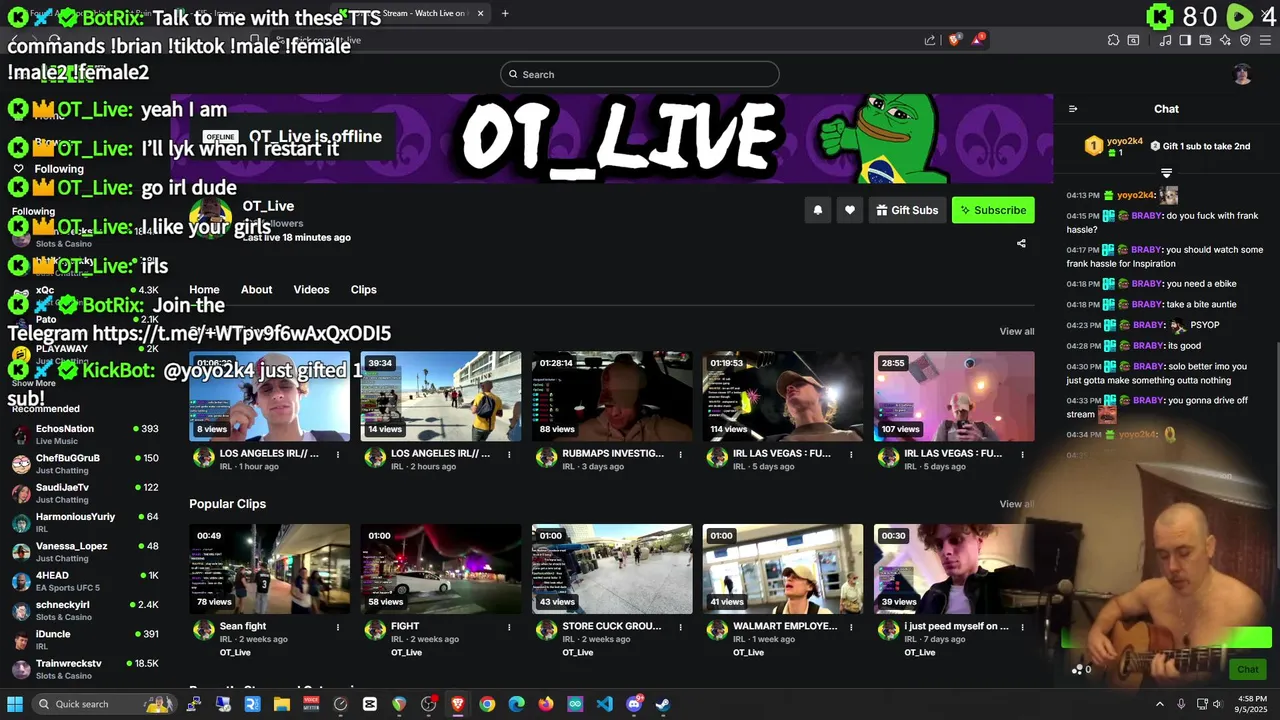1280x720 pixels.
Task: Open CapCut from the taskbar
Action: pos(370,704)
